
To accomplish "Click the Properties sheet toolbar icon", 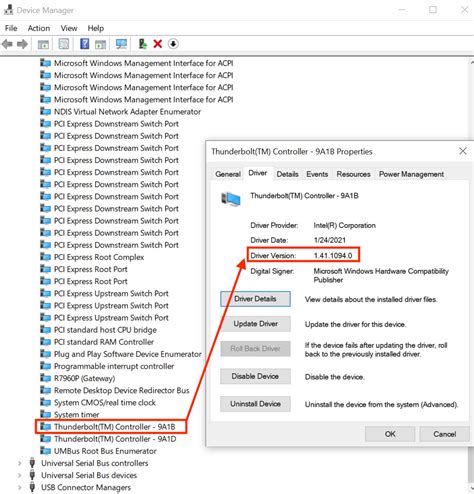I will pos(63,44).
